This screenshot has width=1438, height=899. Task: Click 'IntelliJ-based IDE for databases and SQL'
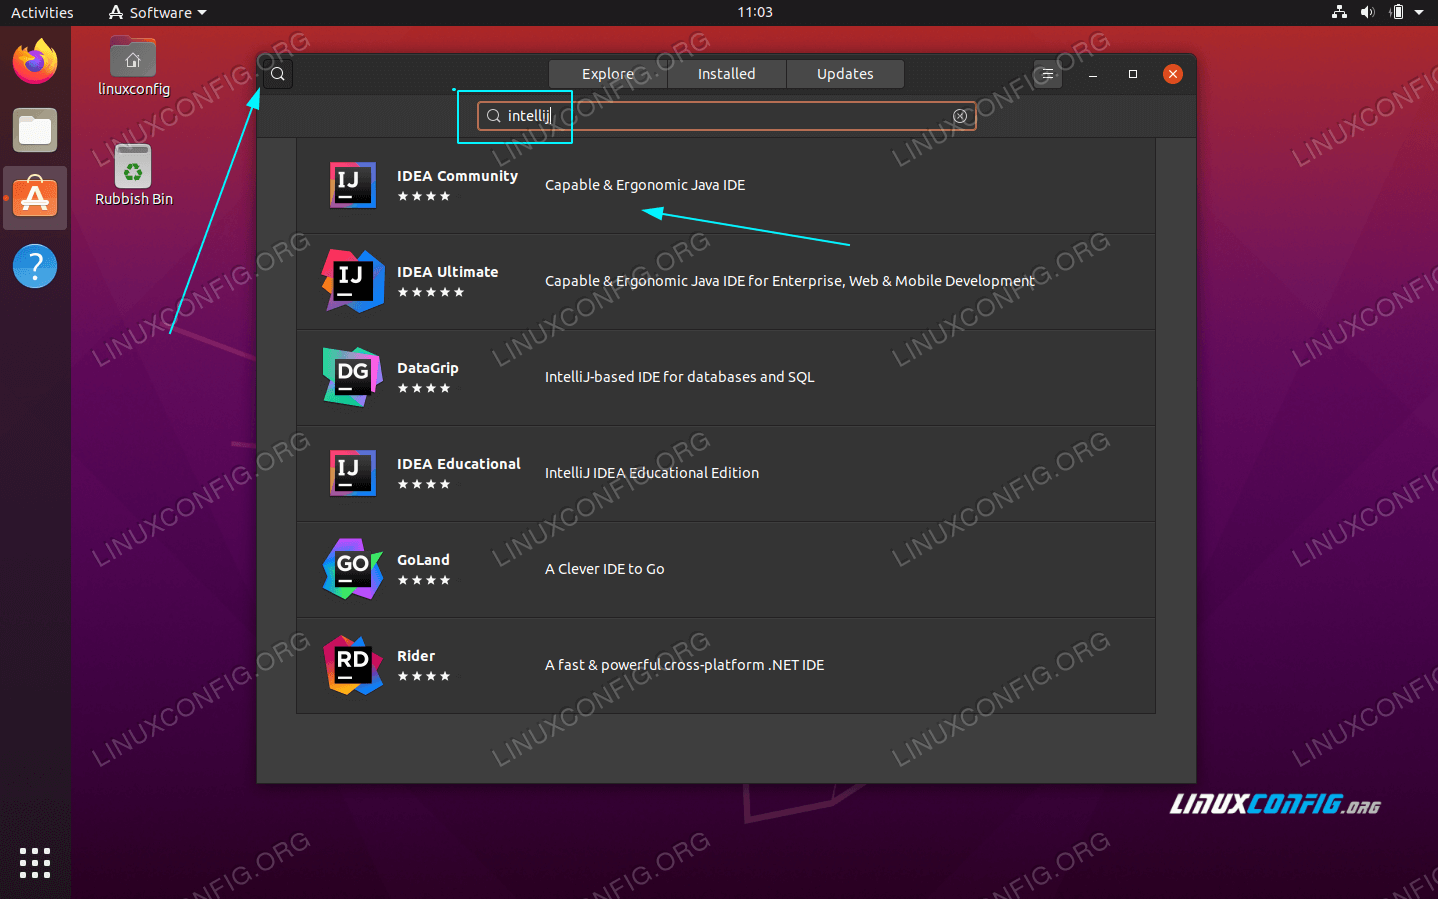click(x=680, y=377)
